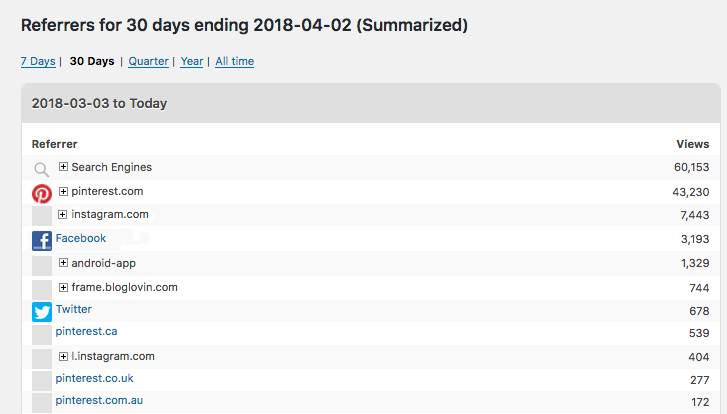Expand the l.instagram.com referrer row
Image resolution: width=727 pixels, height=414 pixels.
[x=64, y=356]
